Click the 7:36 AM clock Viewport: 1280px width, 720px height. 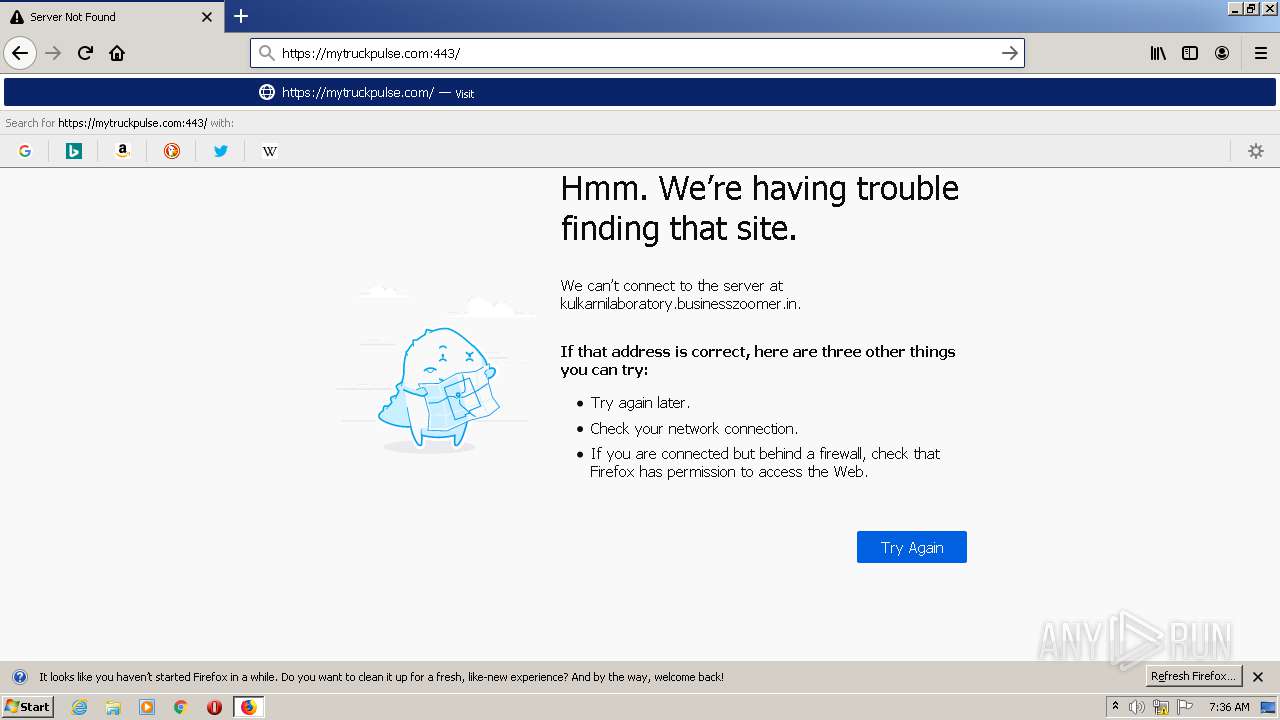pos(1229,707)
